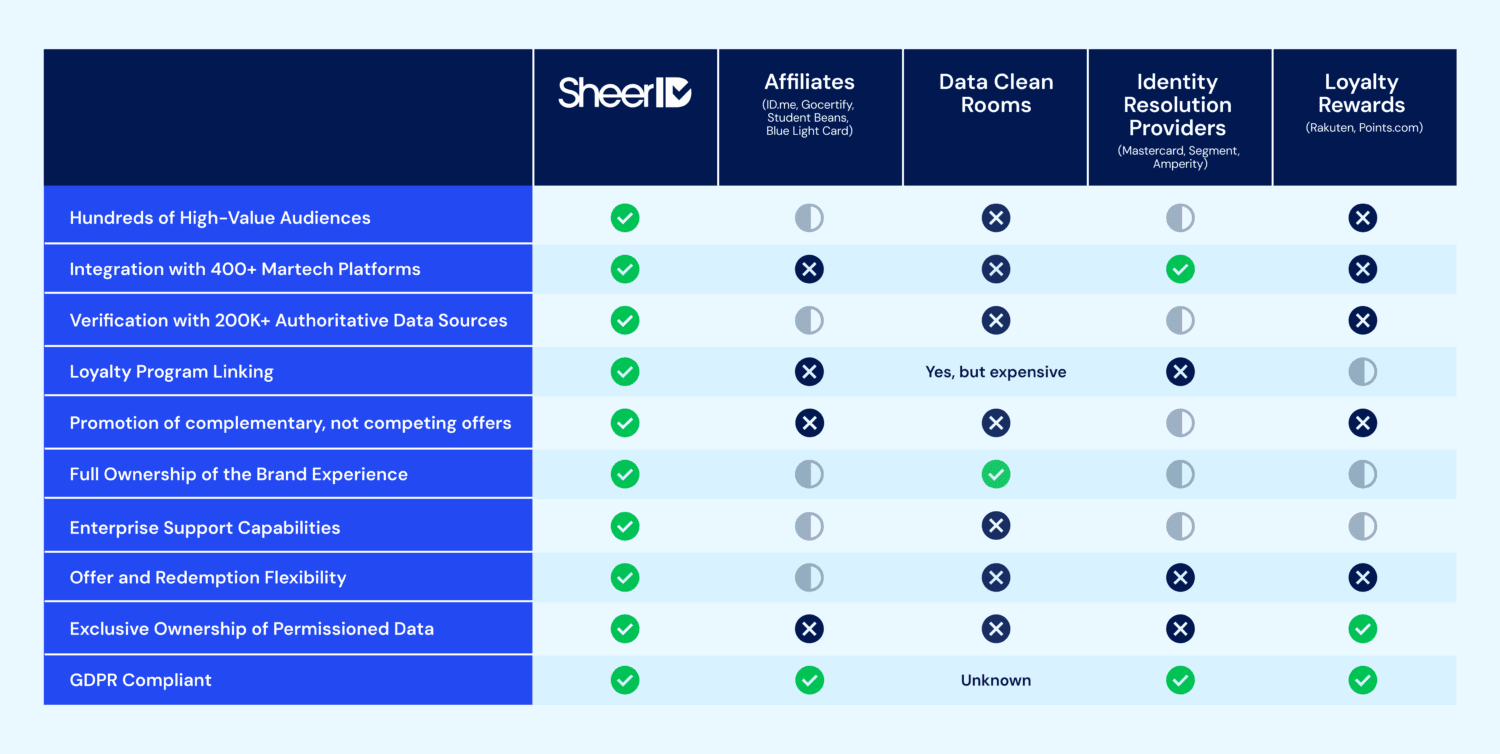The image size is (1500, 754).
Task: Select the X under Loyalty Rewards for Offer and Redemption Flexibility
Action: click(x=1362, y=577)
